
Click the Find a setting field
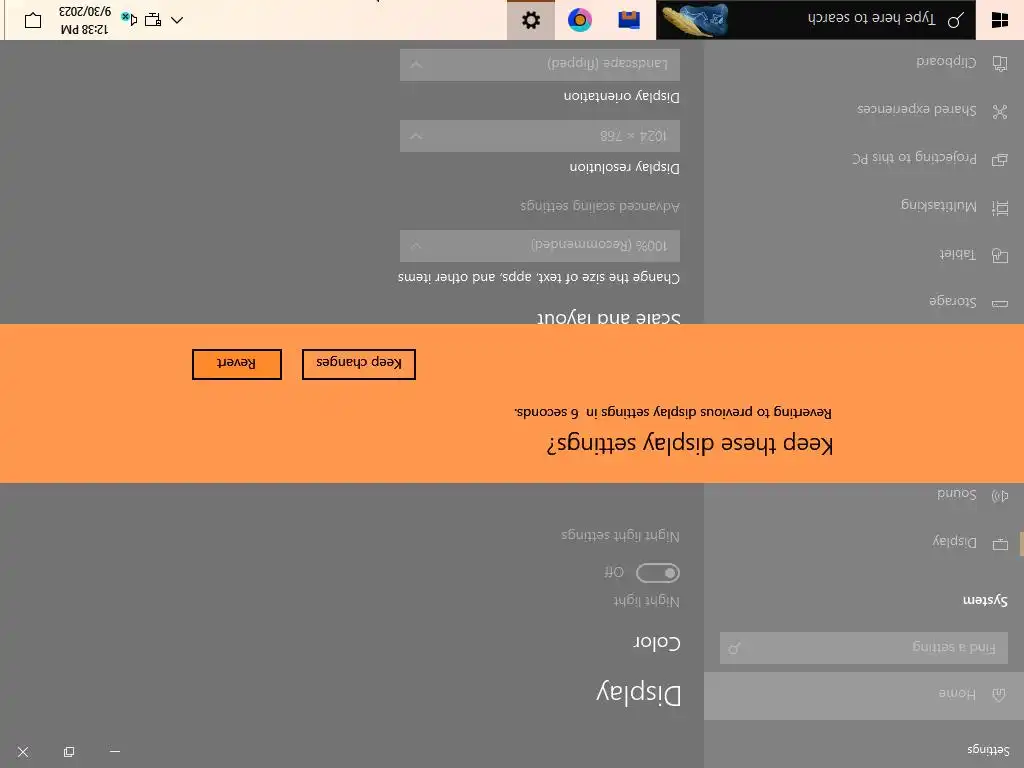[863, 648]
